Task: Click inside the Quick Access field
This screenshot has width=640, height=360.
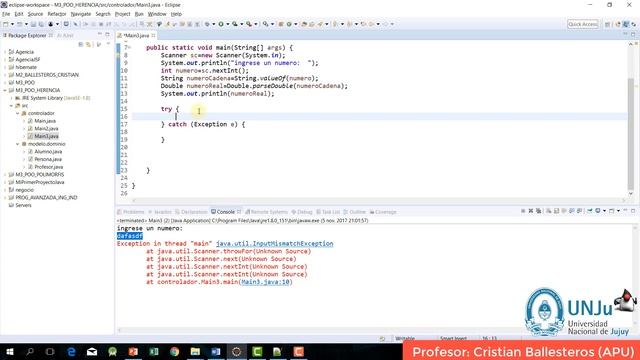Action: pos(582,24)
